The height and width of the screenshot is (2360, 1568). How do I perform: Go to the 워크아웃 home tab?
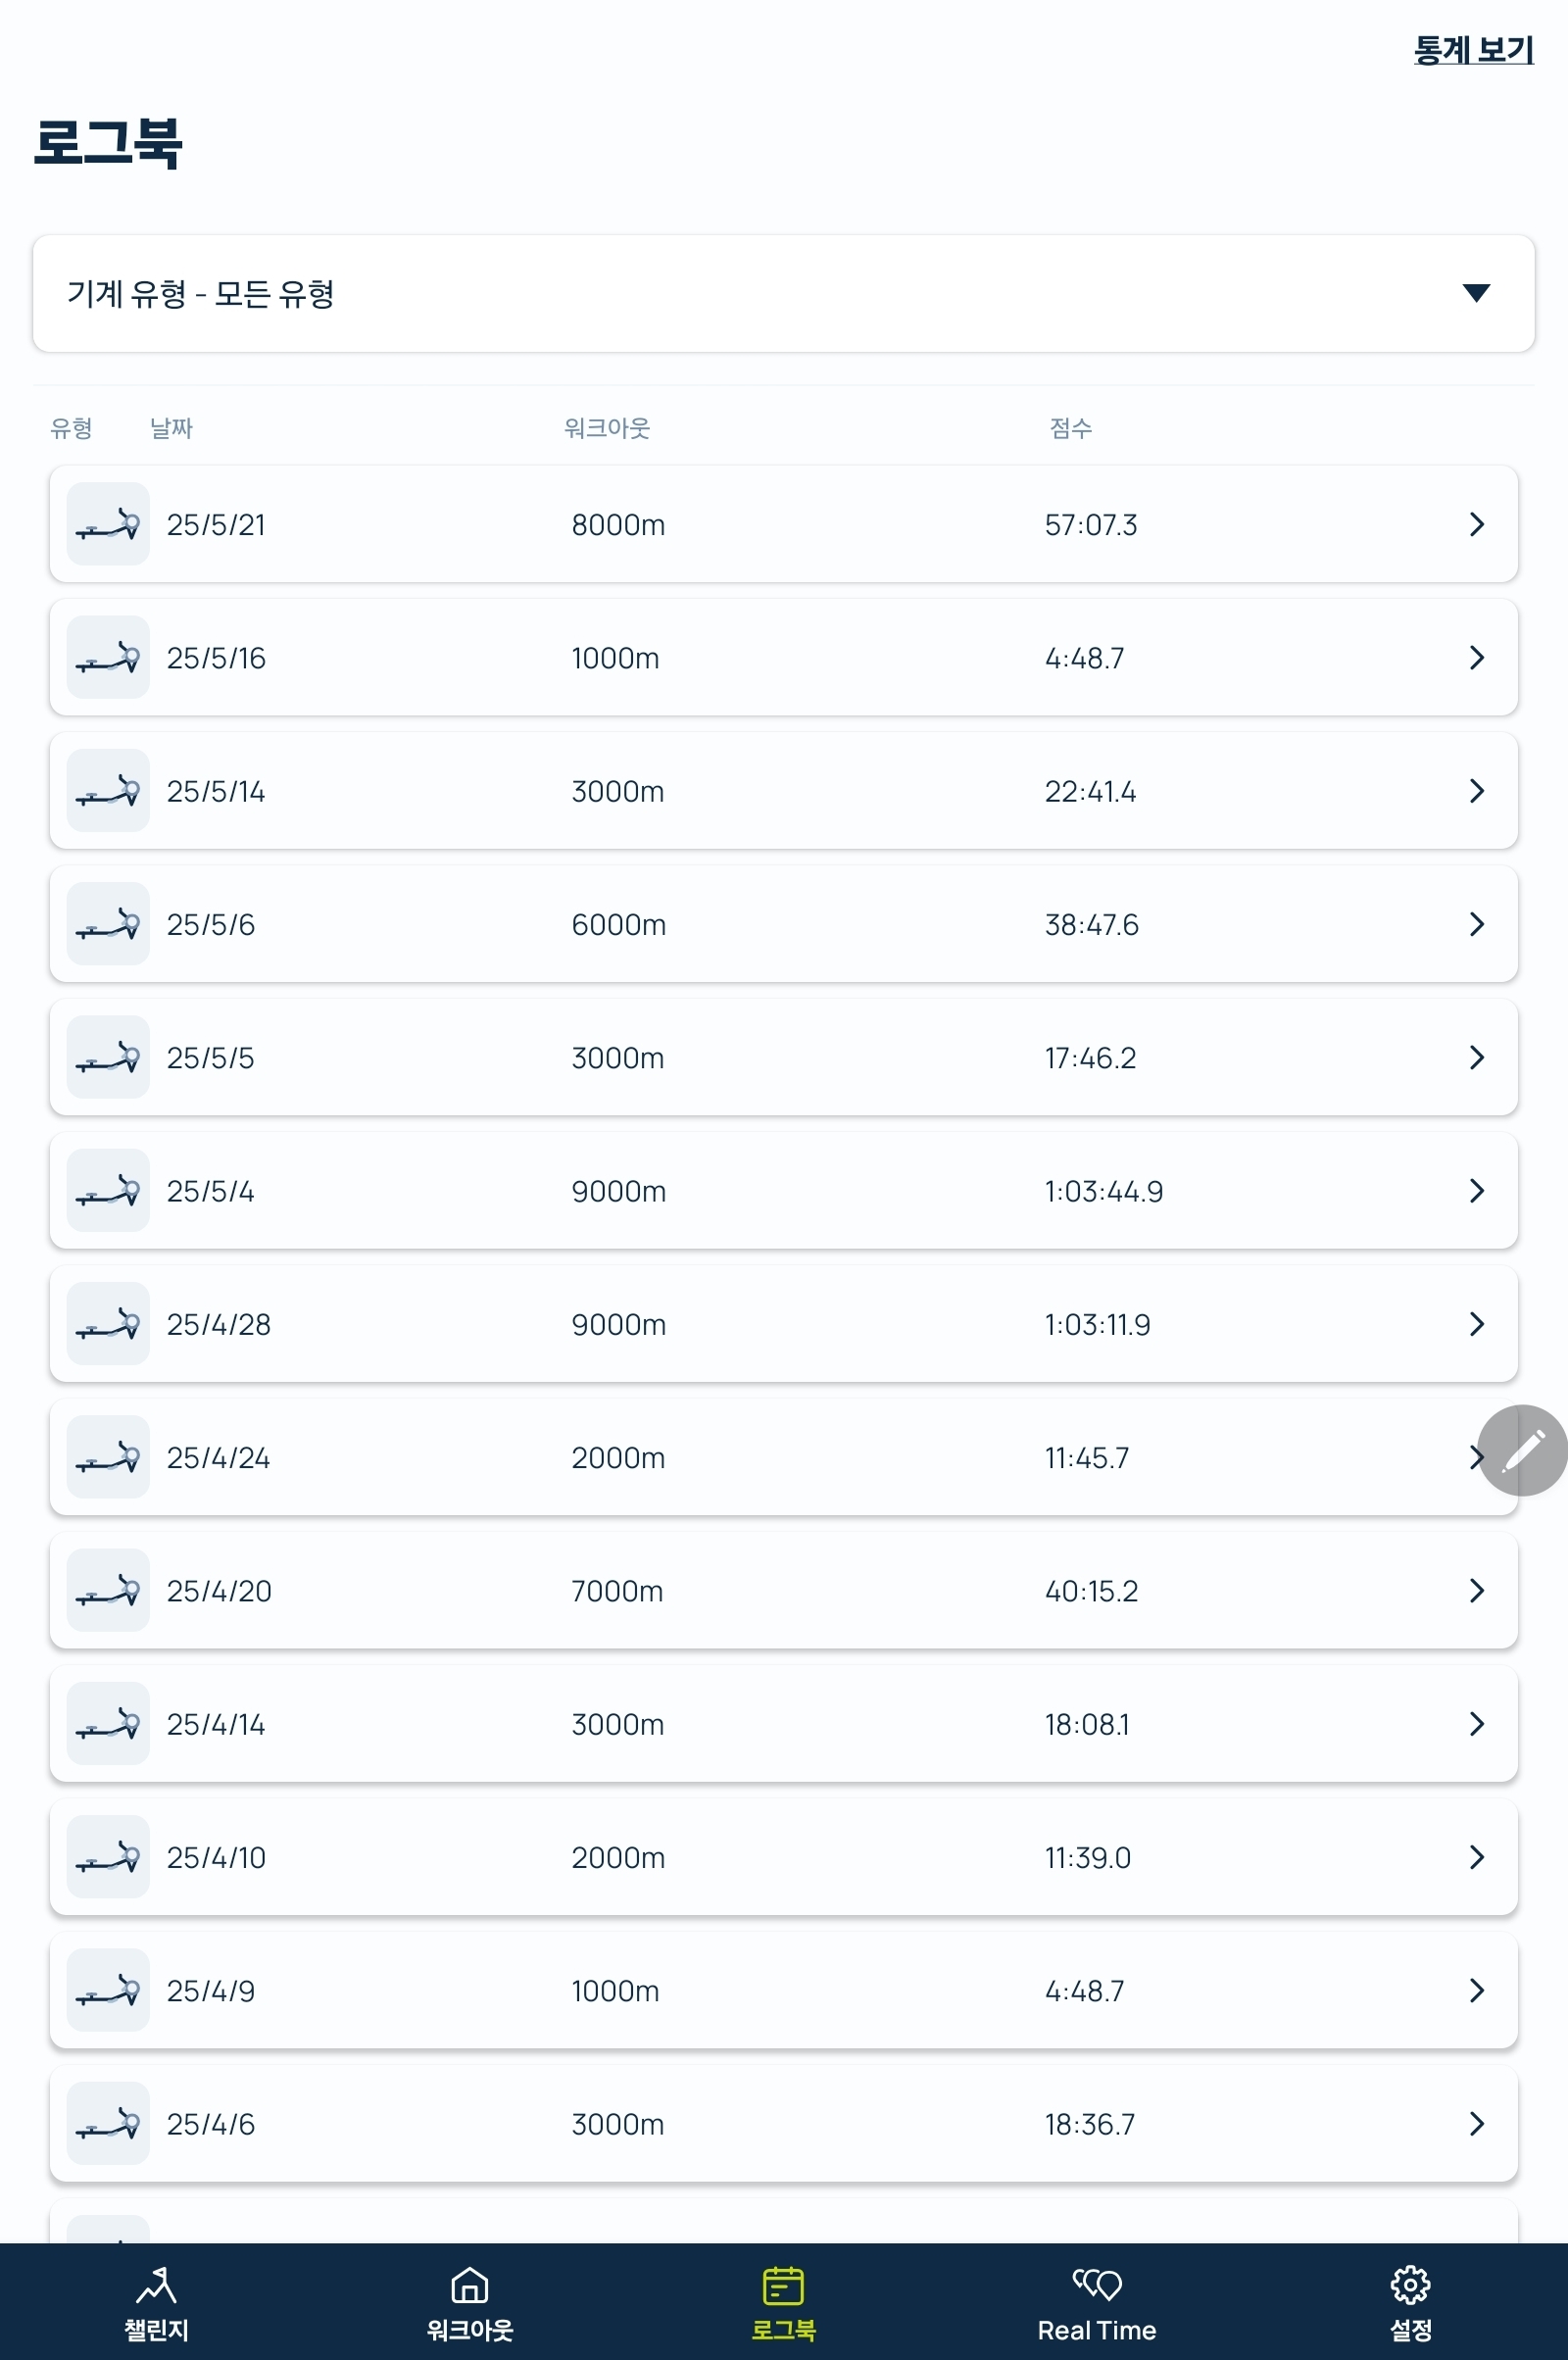tap(469, 2284)
